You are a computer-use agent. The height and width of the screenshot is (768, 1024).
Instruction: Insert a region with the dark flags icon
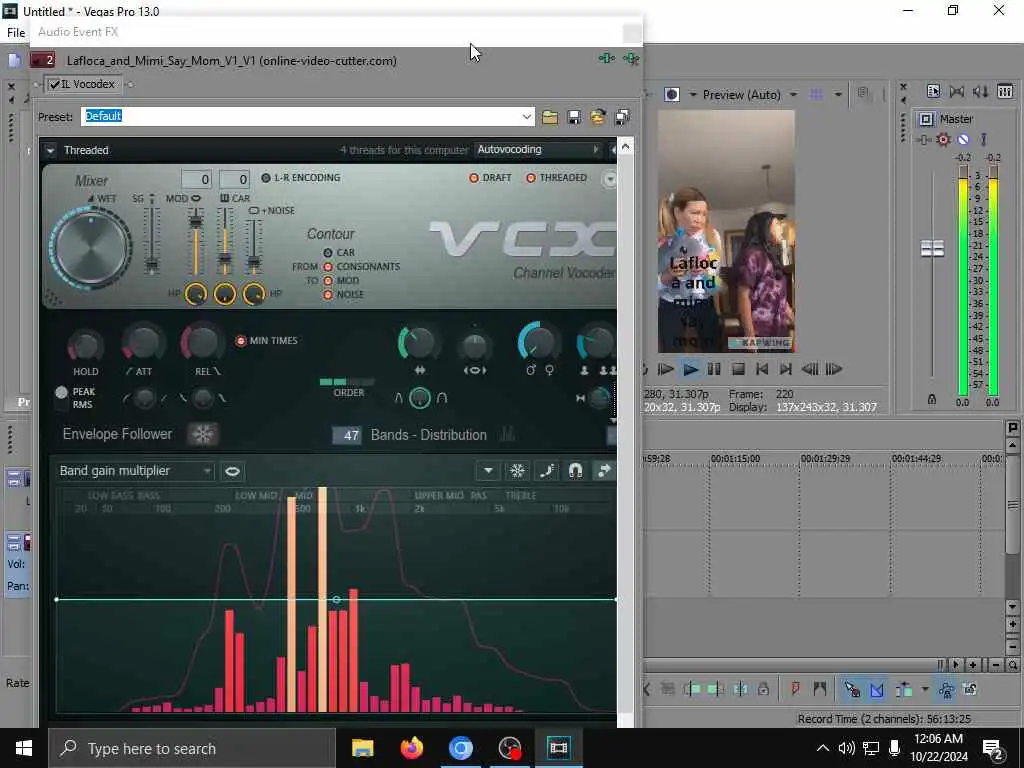(820, 689)
